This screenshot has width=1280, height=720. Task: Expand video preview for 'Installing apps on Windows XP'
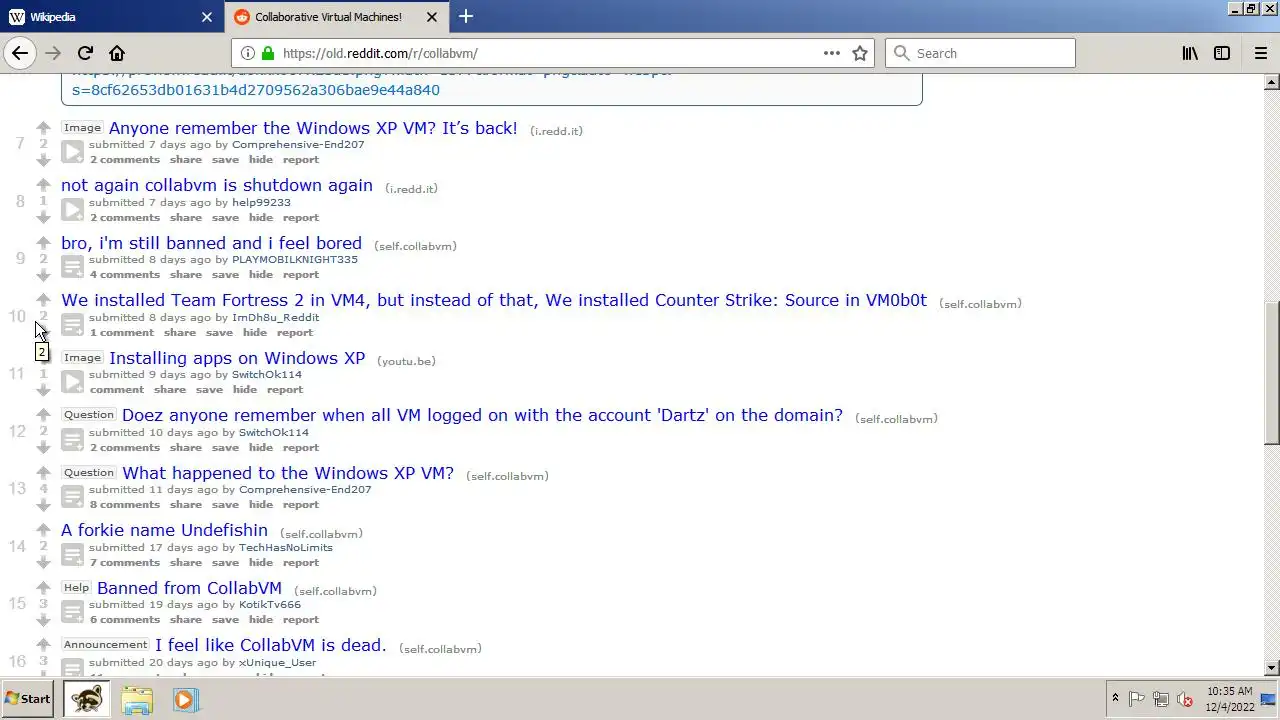pos(72,382)
